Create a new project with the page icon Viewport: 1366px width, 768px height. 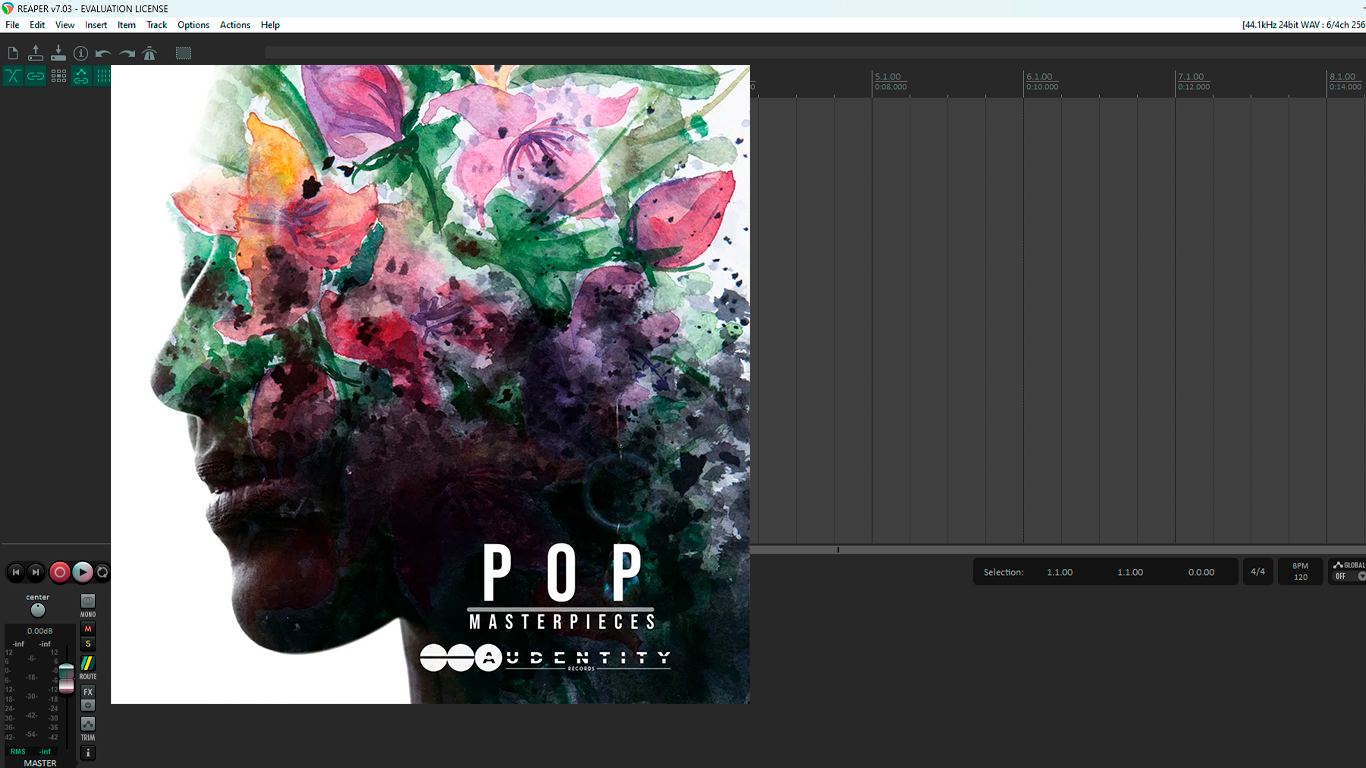pyautogui.click(x=13, y=53)
